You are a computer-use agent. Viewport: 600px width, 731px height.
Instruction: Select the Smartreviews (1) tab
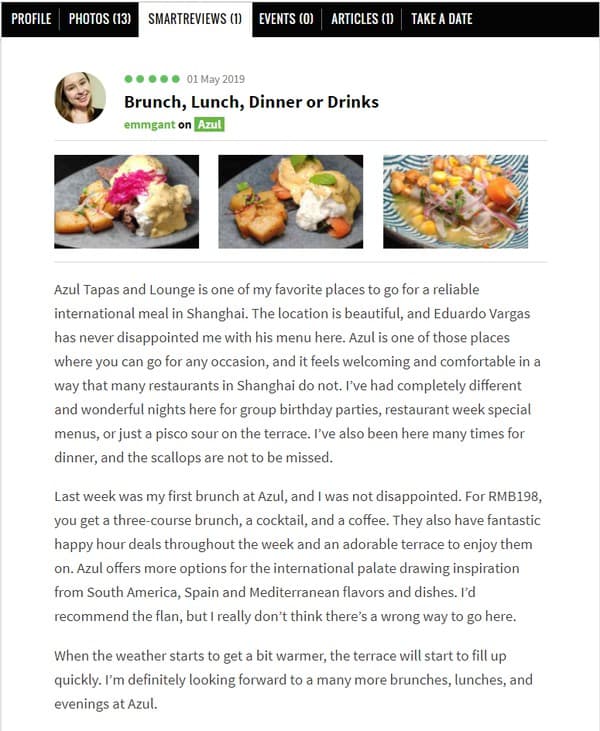[x=195, y=19]
